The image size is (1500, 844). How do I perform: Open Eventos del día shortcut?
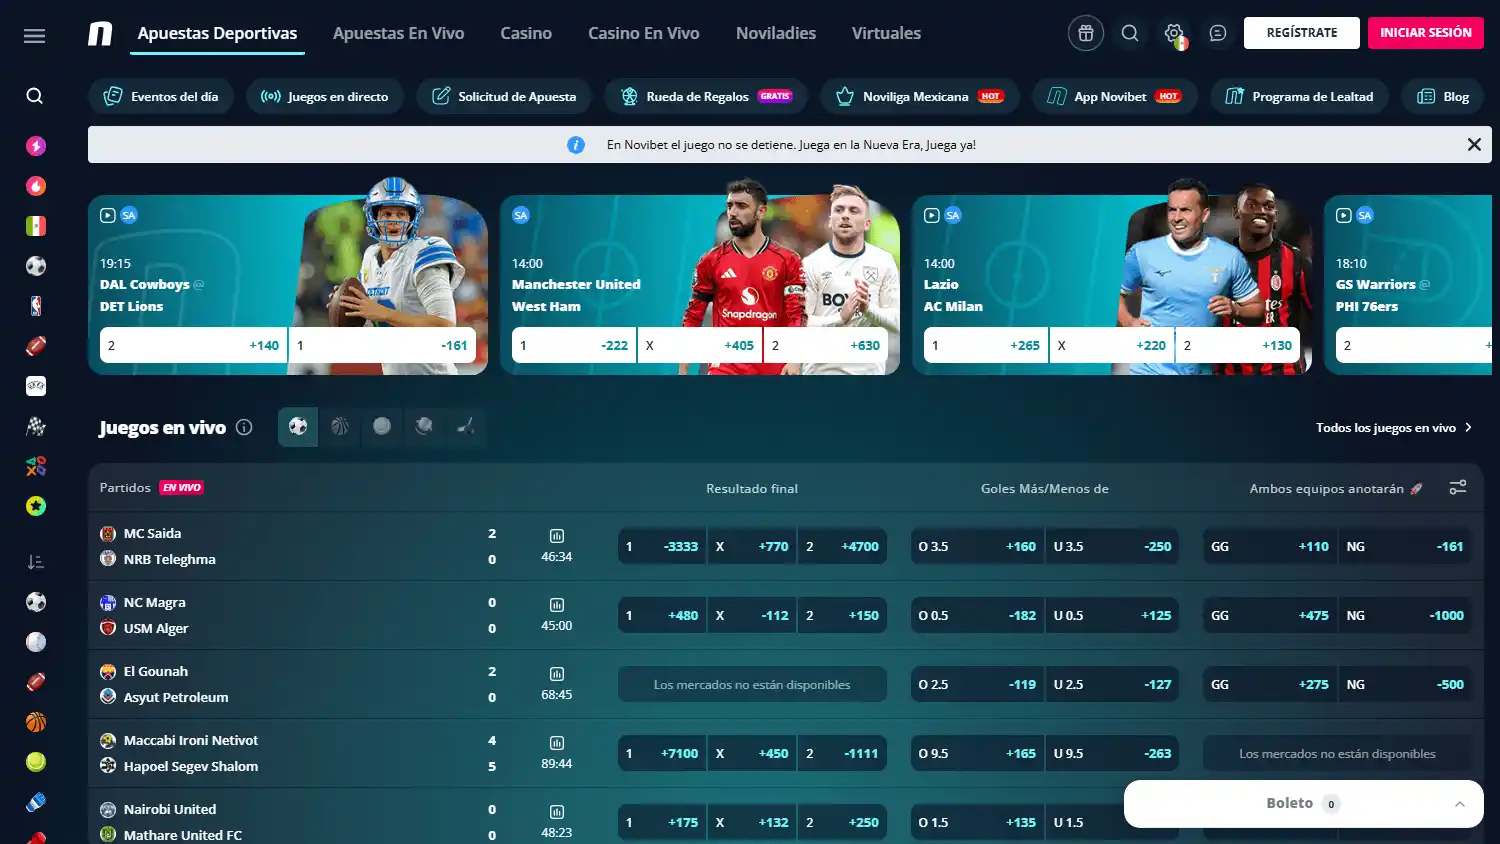161,97
